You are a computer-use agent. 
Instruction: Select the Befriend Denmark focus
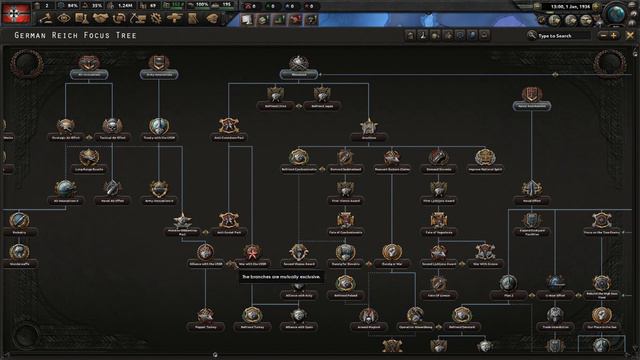coord(462,319)
